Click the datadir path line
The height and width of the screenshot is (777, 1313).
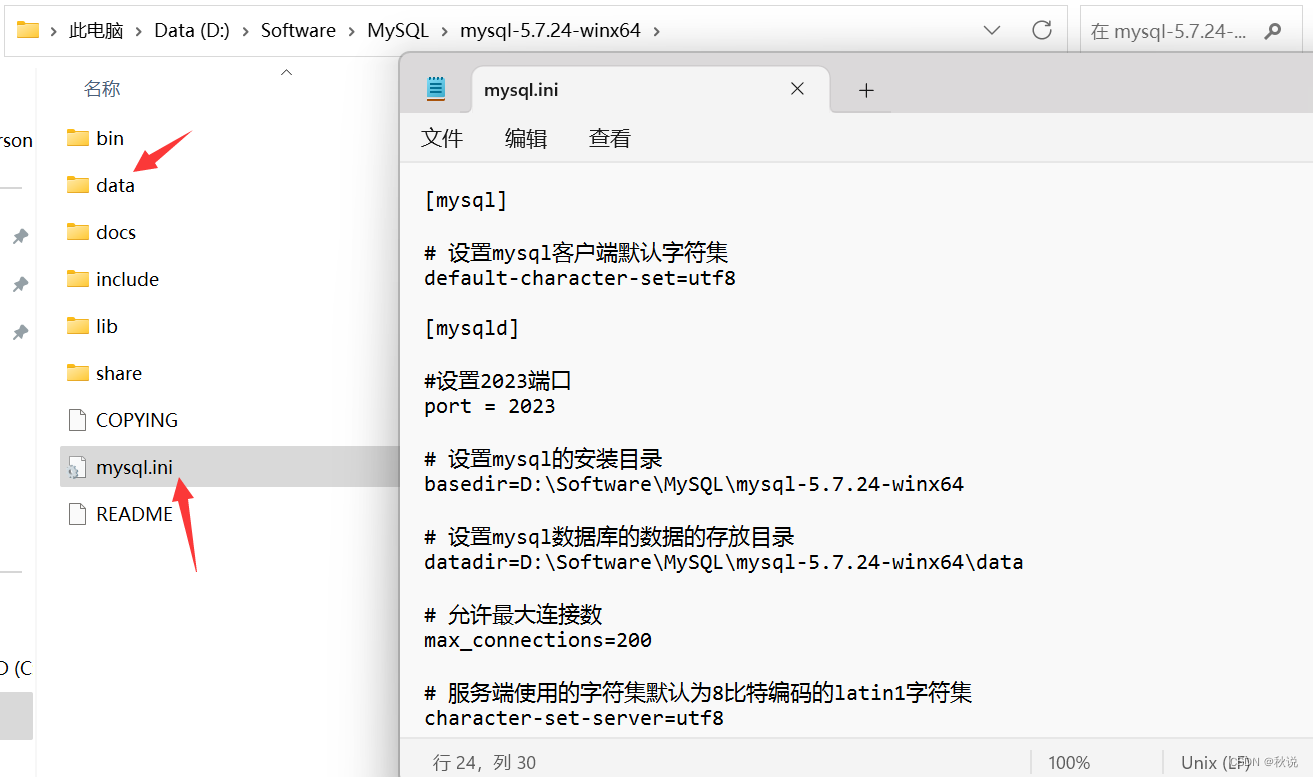724,562
